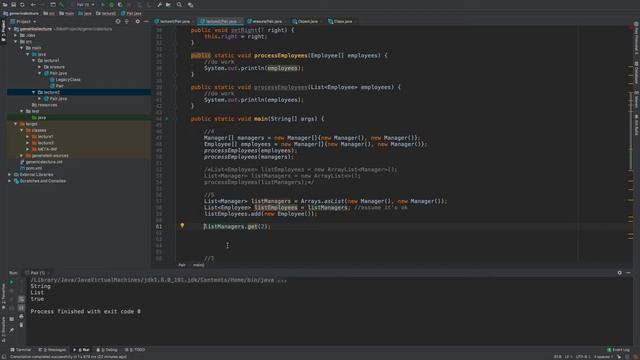Click the Java path output line in console
This screenshot has width=640, height=360.
(158, 280)
